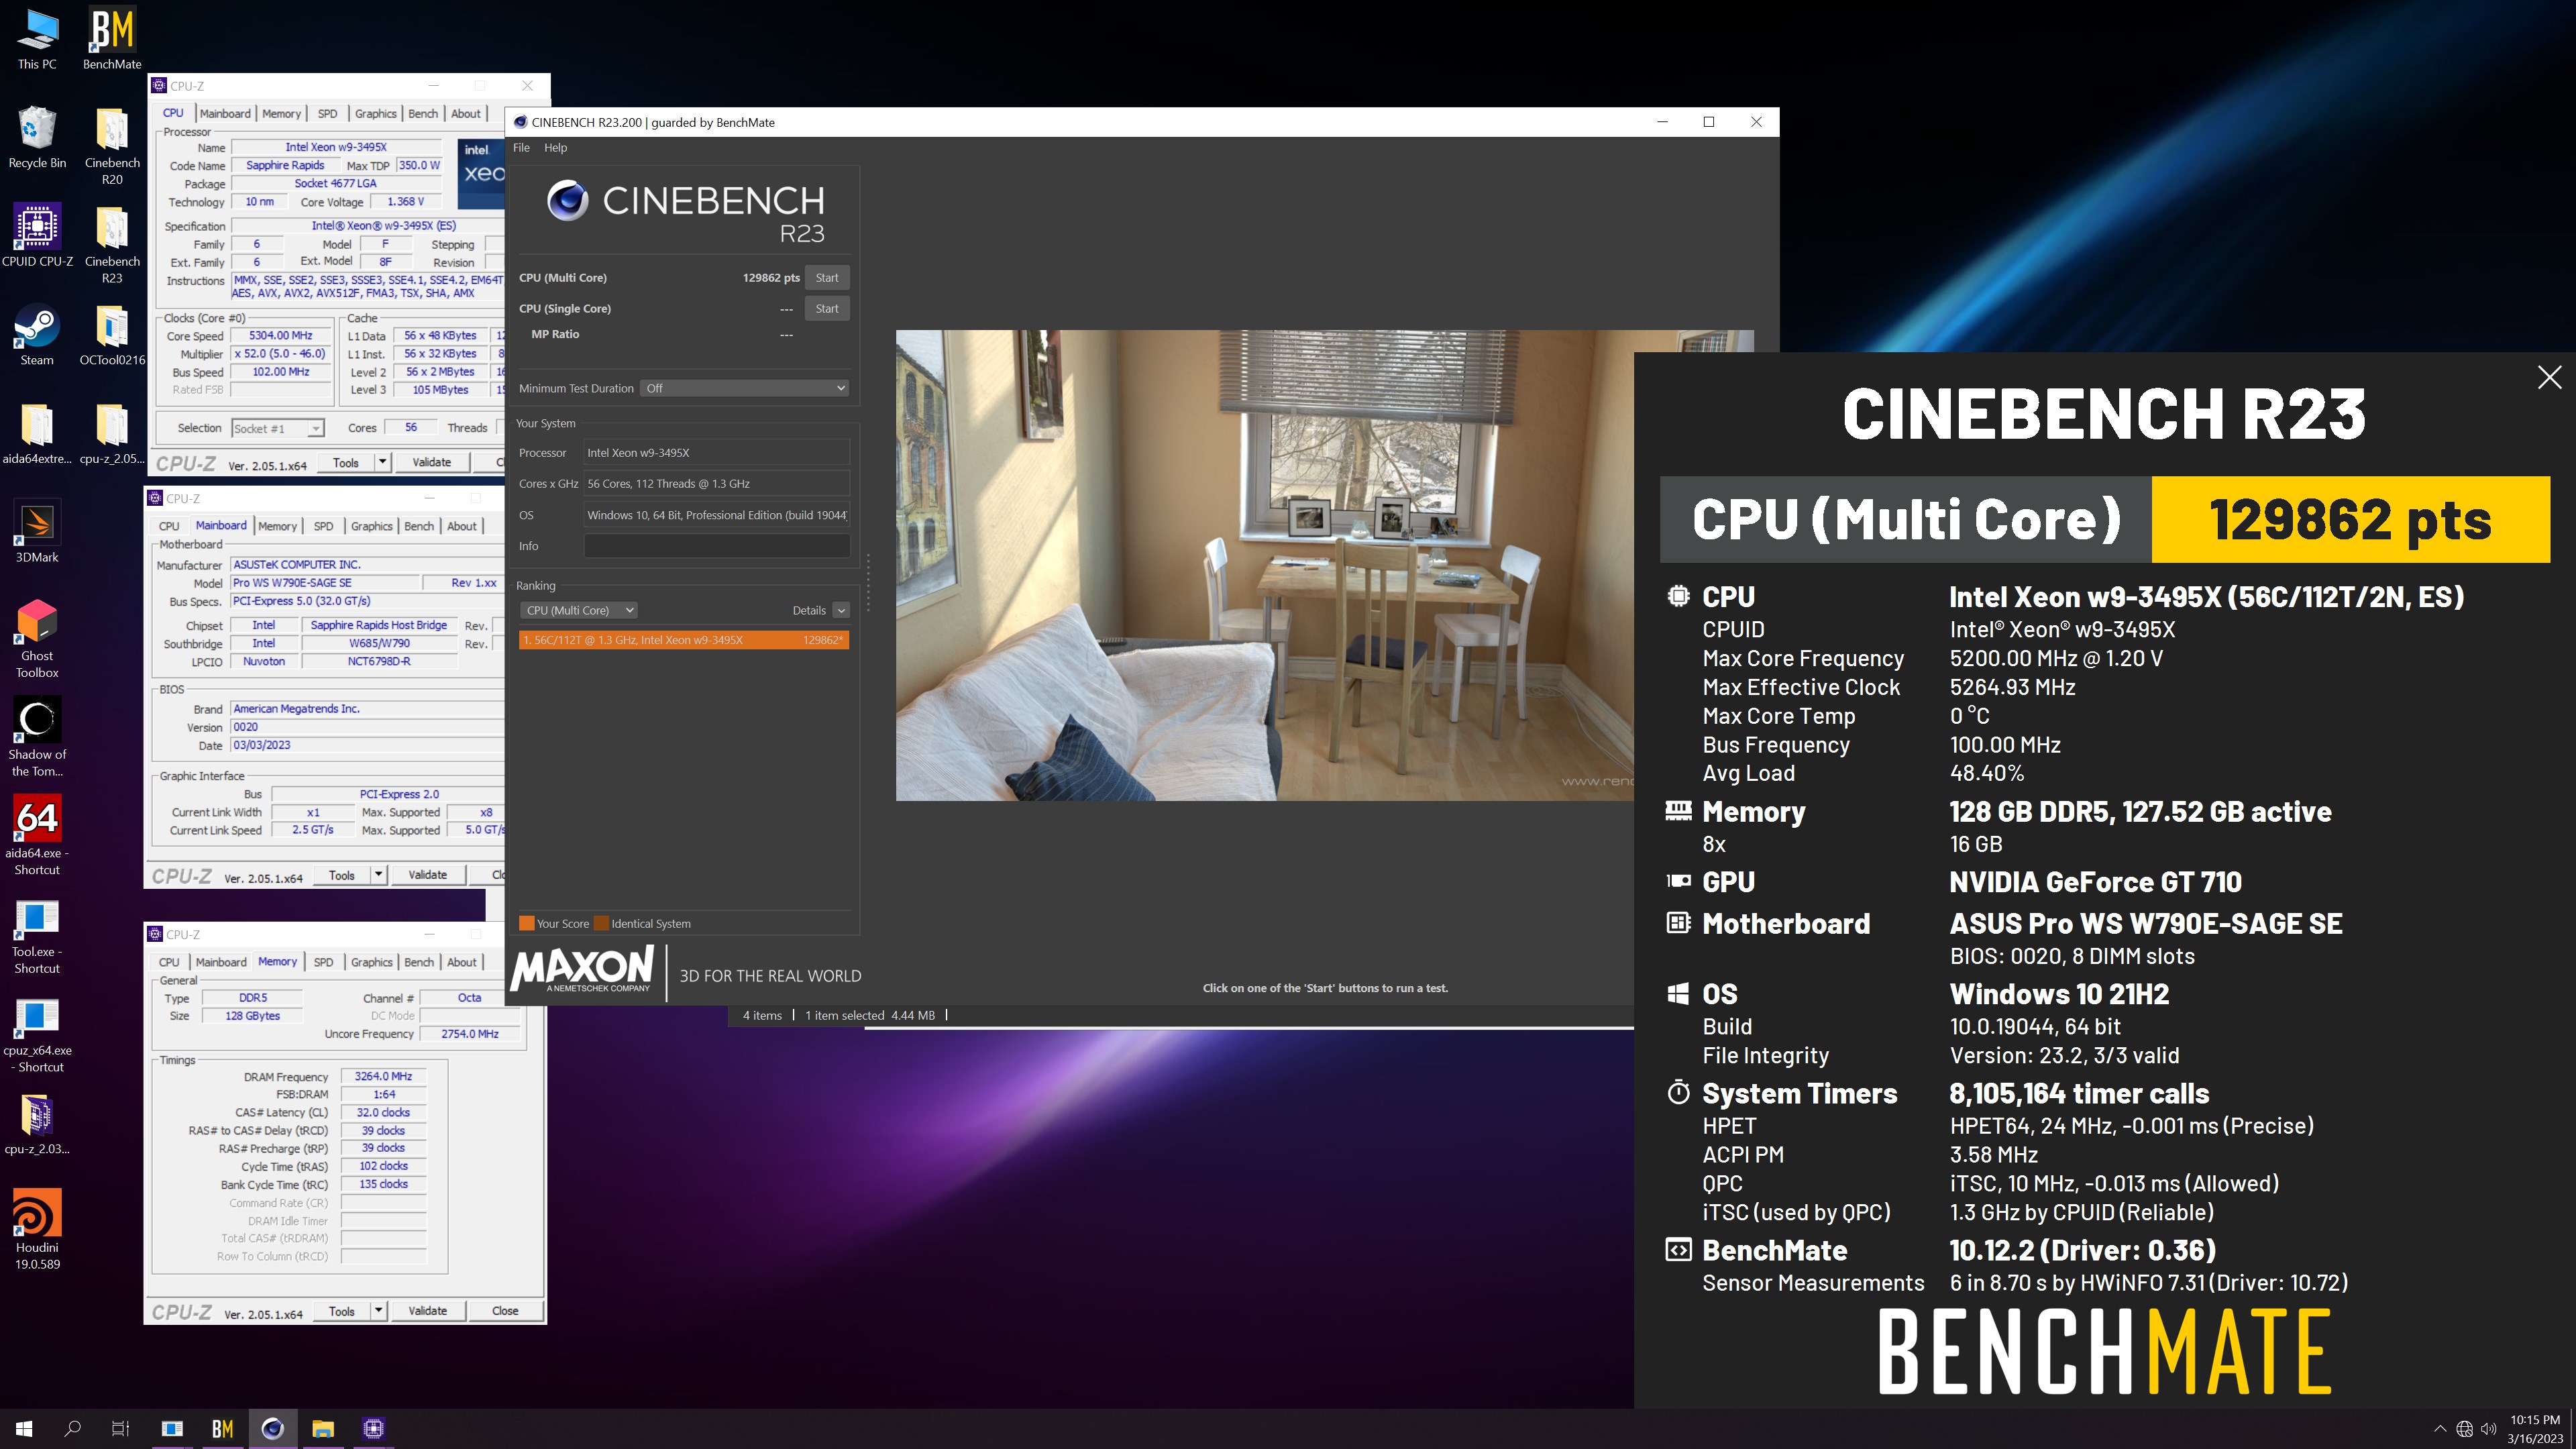Select Graphics tab in Memory CPU-Z window
The image size is (2576, 1449).
point(371,962)
